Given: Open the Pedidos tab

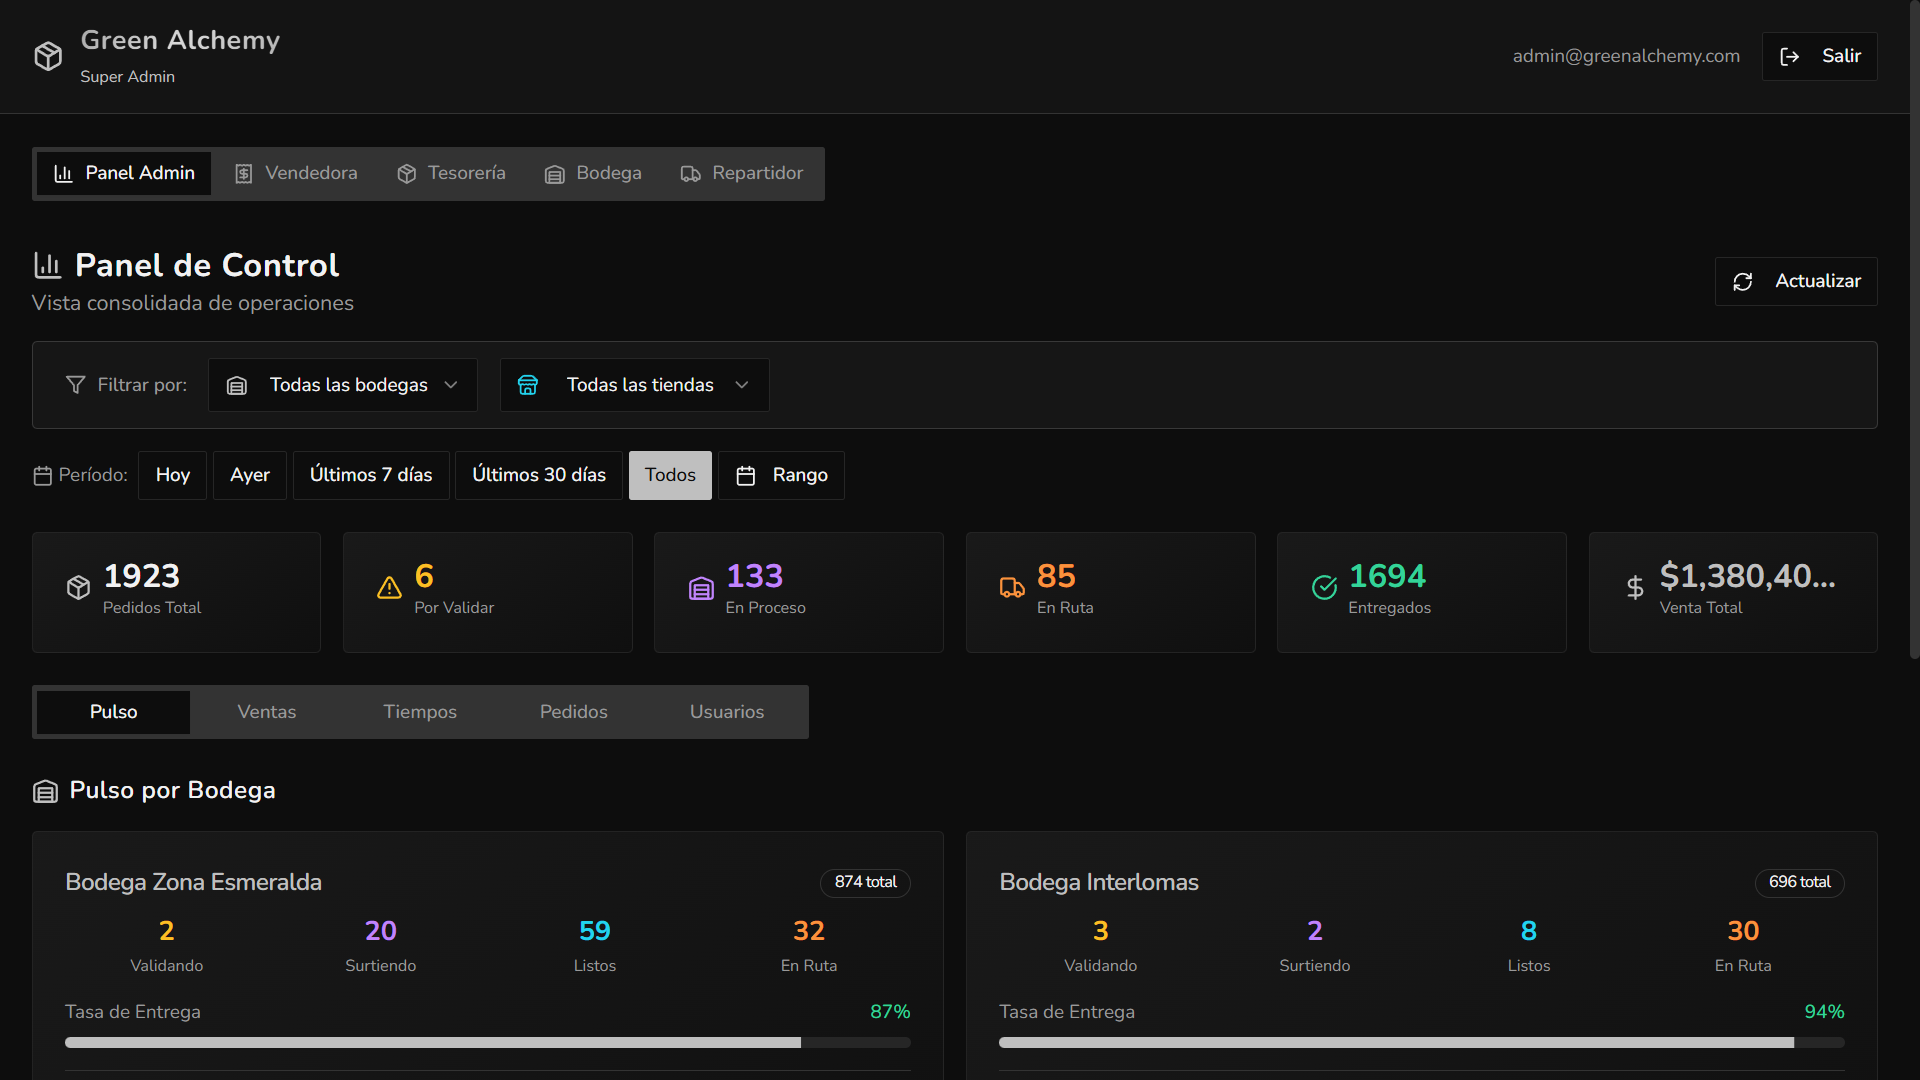Looking at the screenshot, I should click(x=574, y=712).
